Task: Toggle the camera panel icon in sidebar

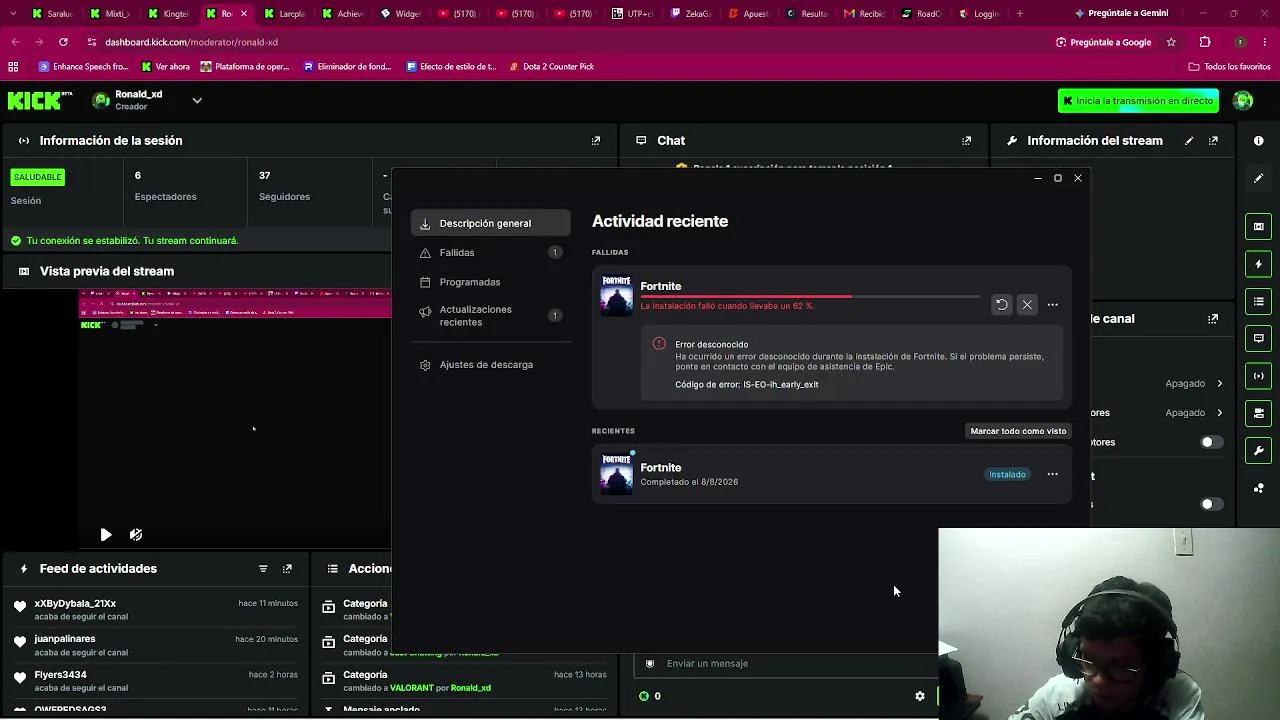Action: [1258, 413]
